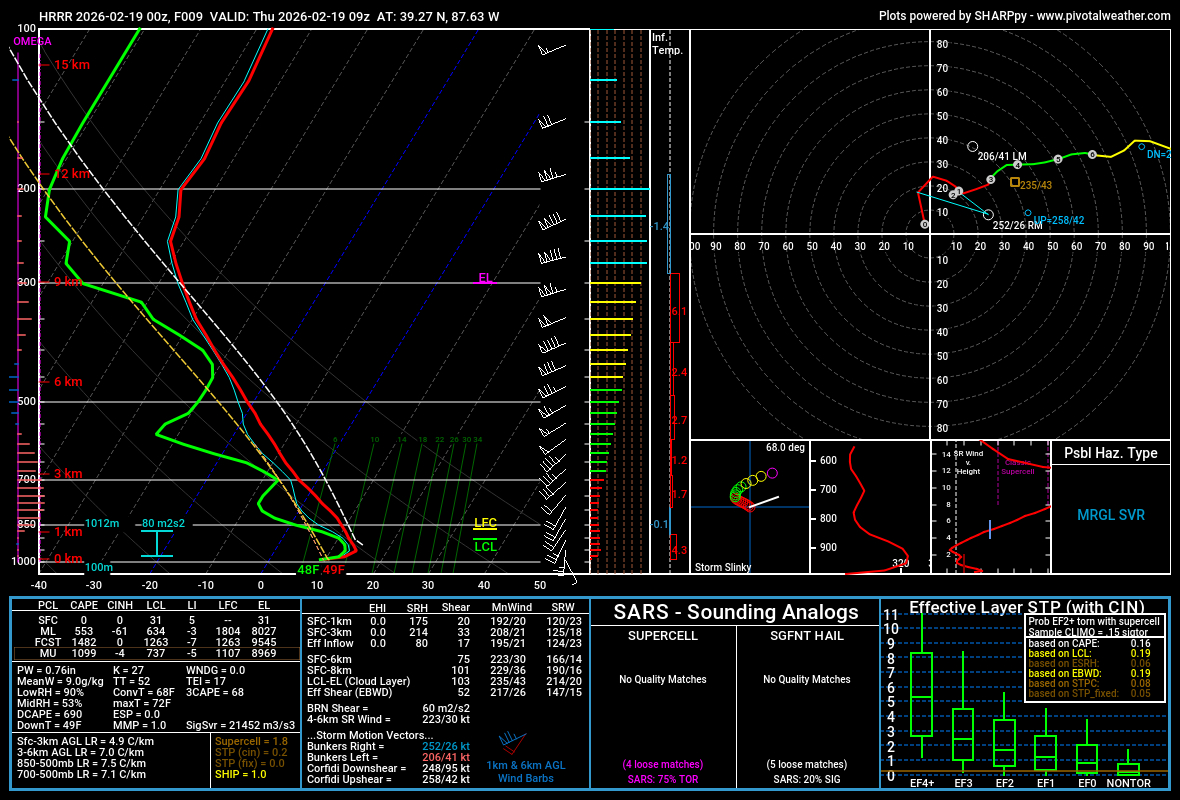Click the MRGL SVR hazard type label
Screen dimensions: 1180x800
(x=1110, y=515)
